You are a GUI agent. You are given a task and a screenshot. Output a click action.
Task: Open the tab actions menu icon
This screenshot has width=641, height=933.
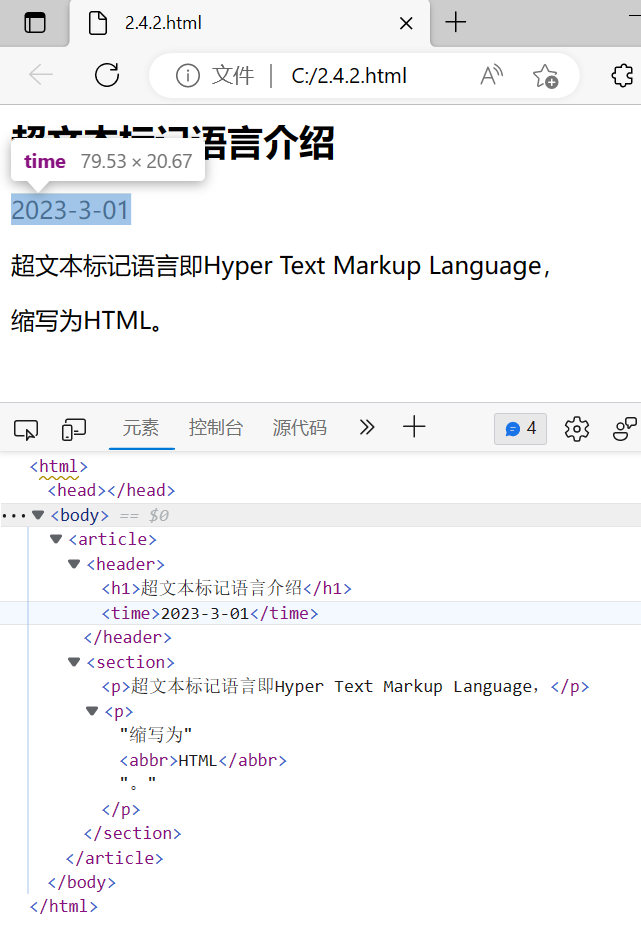[35, 23]
